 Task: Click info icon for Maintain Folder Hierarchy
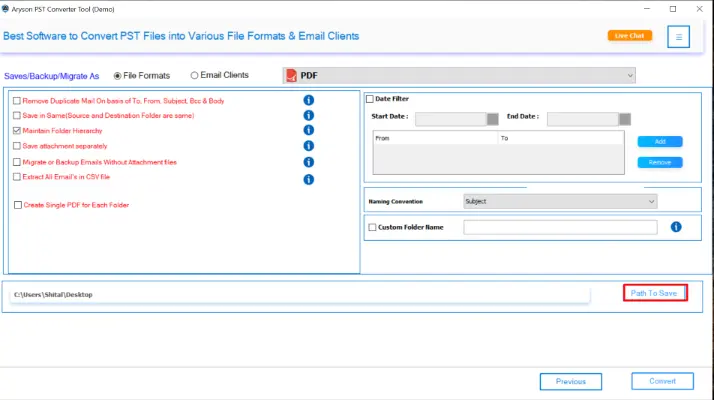308,130
